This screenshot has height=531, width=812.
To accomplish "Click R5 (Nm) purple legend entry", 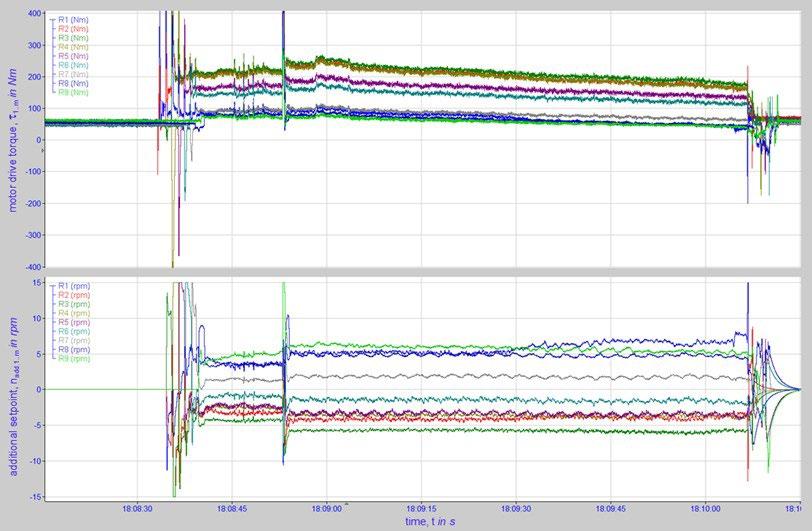I will [x=73, y=56].
